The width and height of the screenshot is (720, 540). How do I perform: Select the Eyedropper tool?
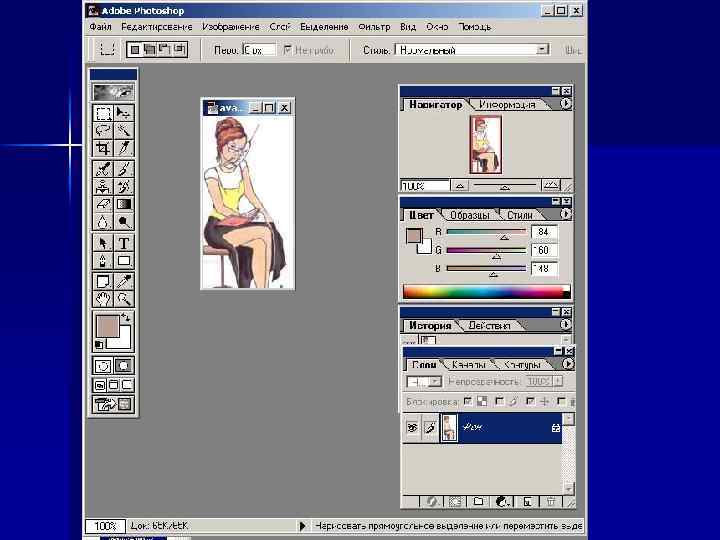[x=123, y=281]
